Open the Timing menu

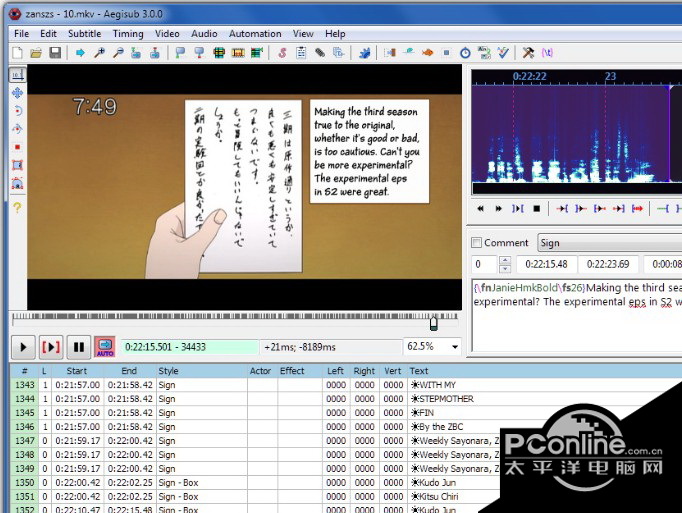[x=128, y=34]
